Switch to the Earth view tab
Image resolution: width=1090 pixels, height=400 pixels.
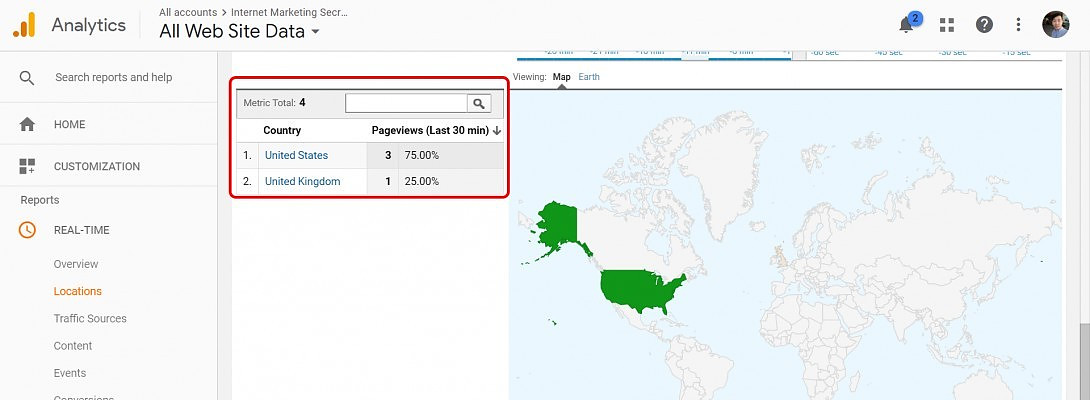coord(589,77)
